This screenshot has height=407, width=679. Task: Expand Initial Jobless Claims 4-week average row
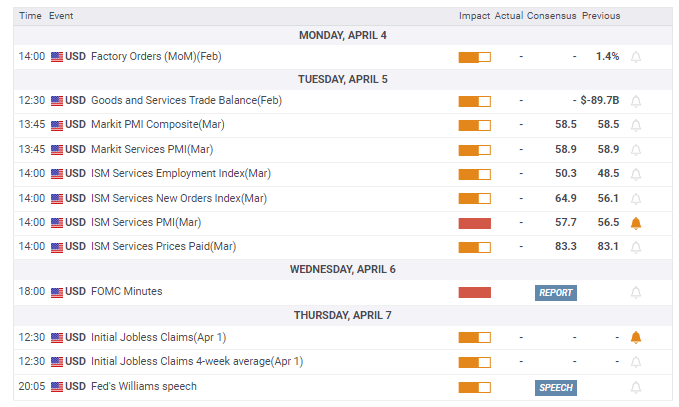click(x=196, y=362)
